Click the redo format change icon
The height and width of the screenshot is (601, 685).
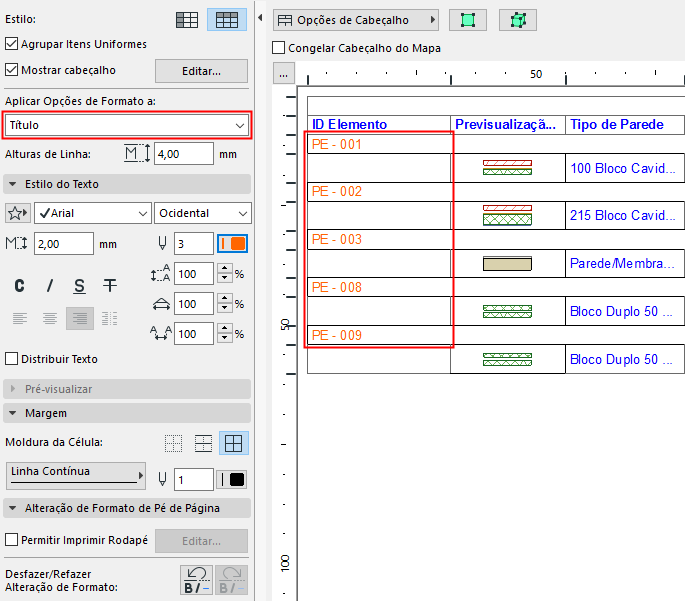coord(231,580)
